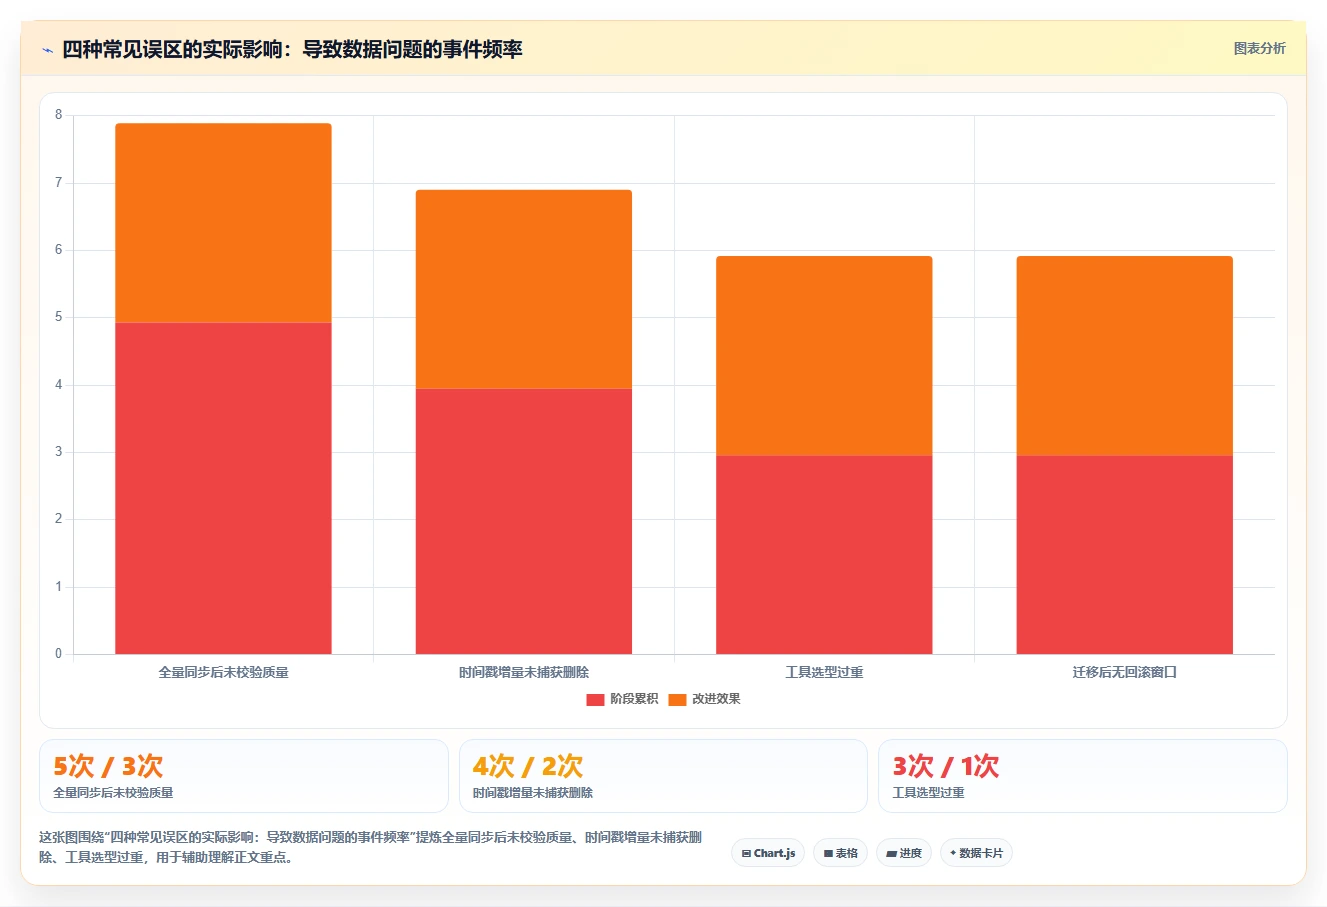
Task: Click the description paragraph starting 这张图围绕
Action: (x=370, y=847)
